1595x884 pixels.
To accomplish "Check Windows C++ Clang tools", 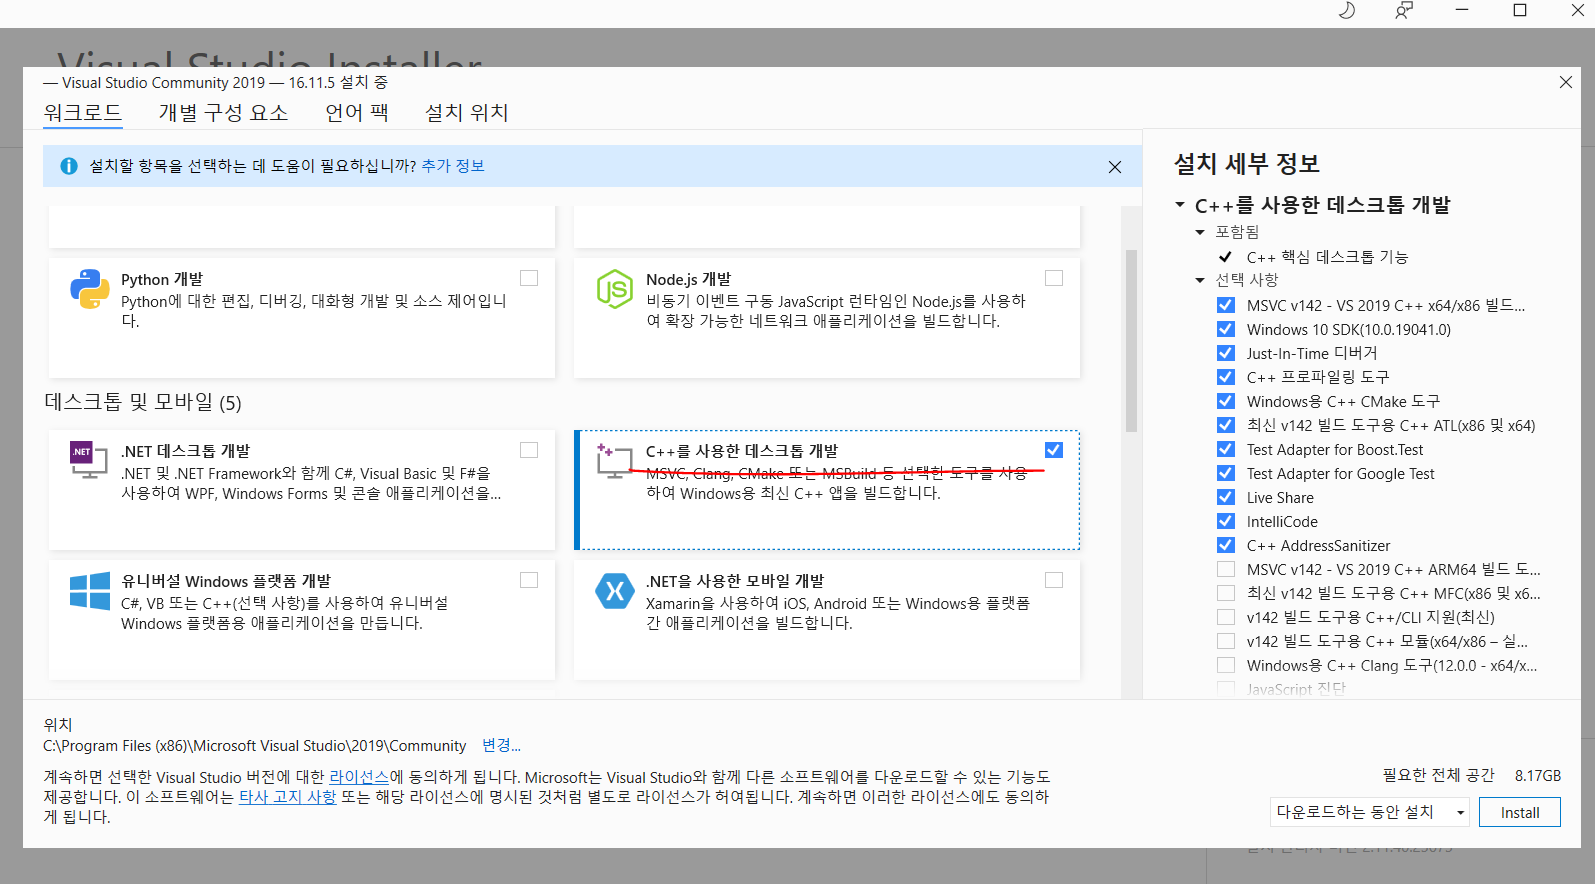I will click(x=1226, y=665).
